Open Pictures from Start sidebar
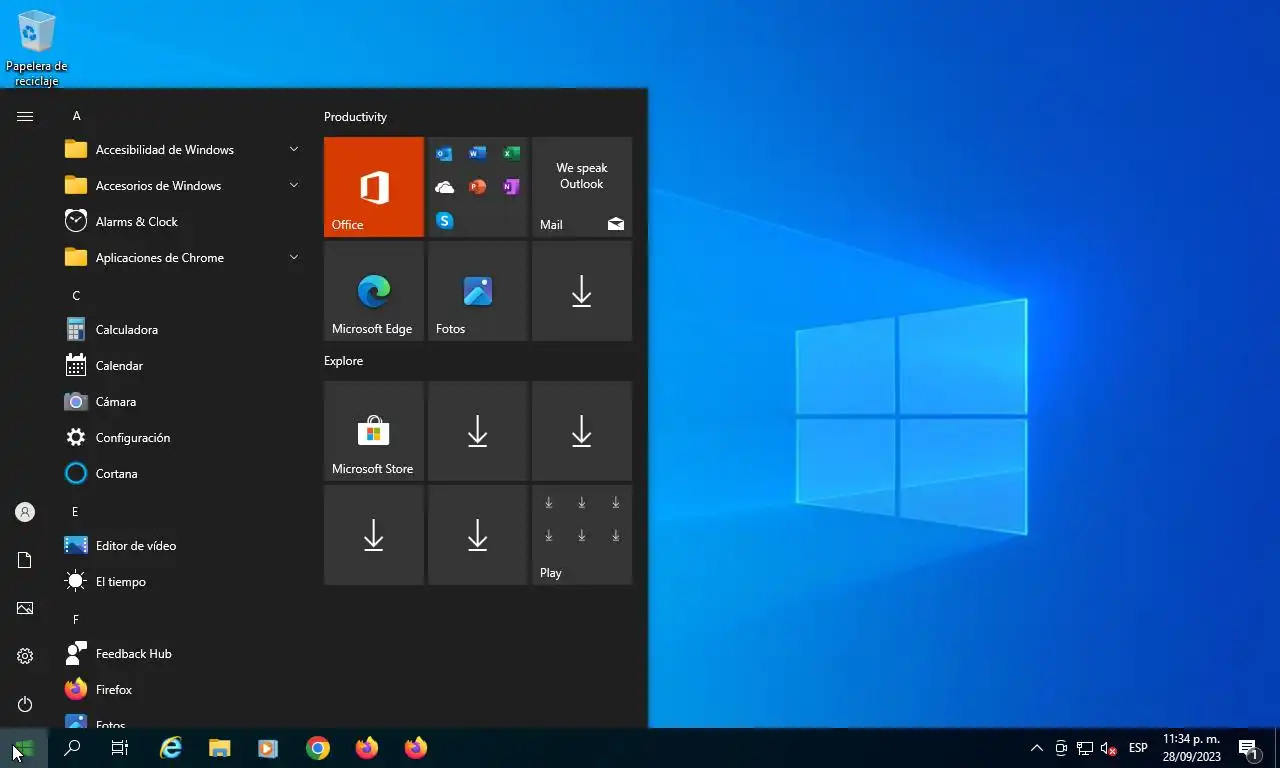 tap(25, 608)
